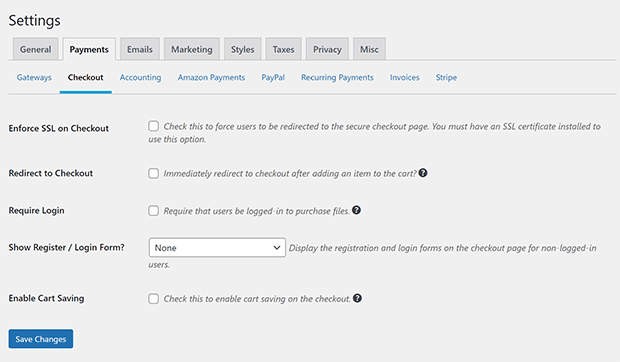Go to the Stripe settings link
620x362 pixels.
pyautogui.click(x=446, y=77)
